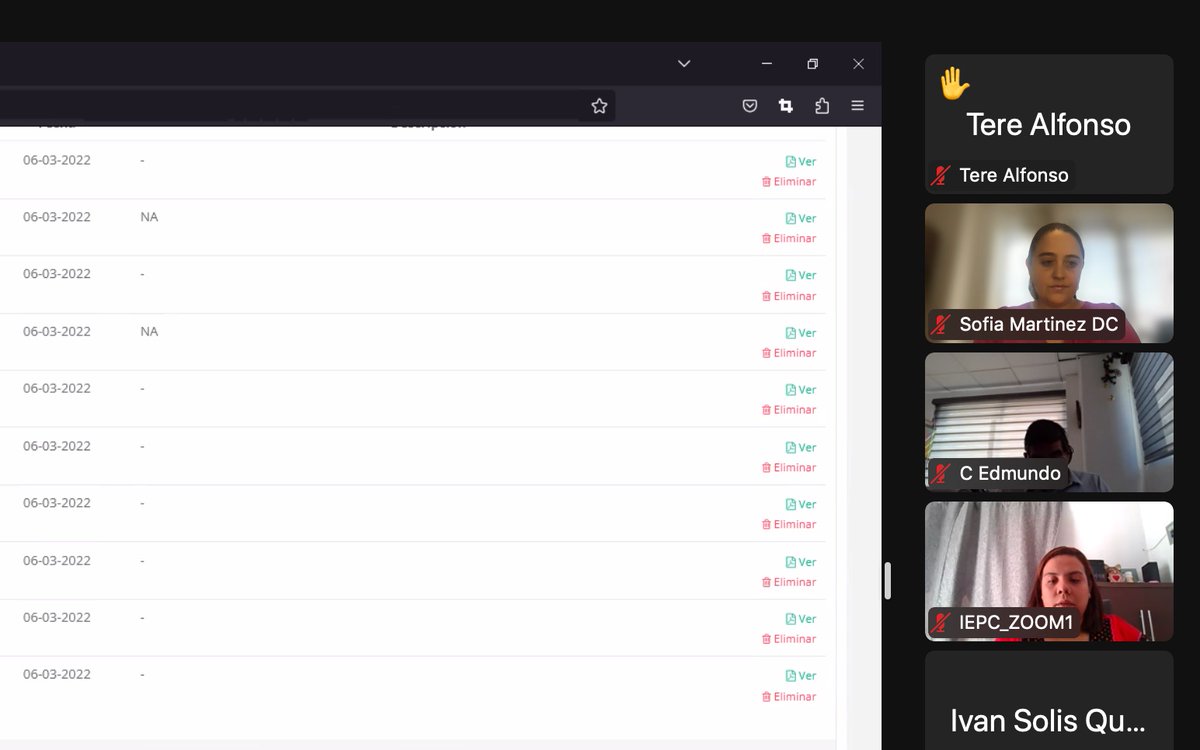Click the name label 'C Edmundo'
This screenshot has width=1200, height=750.
[1010, 473]
